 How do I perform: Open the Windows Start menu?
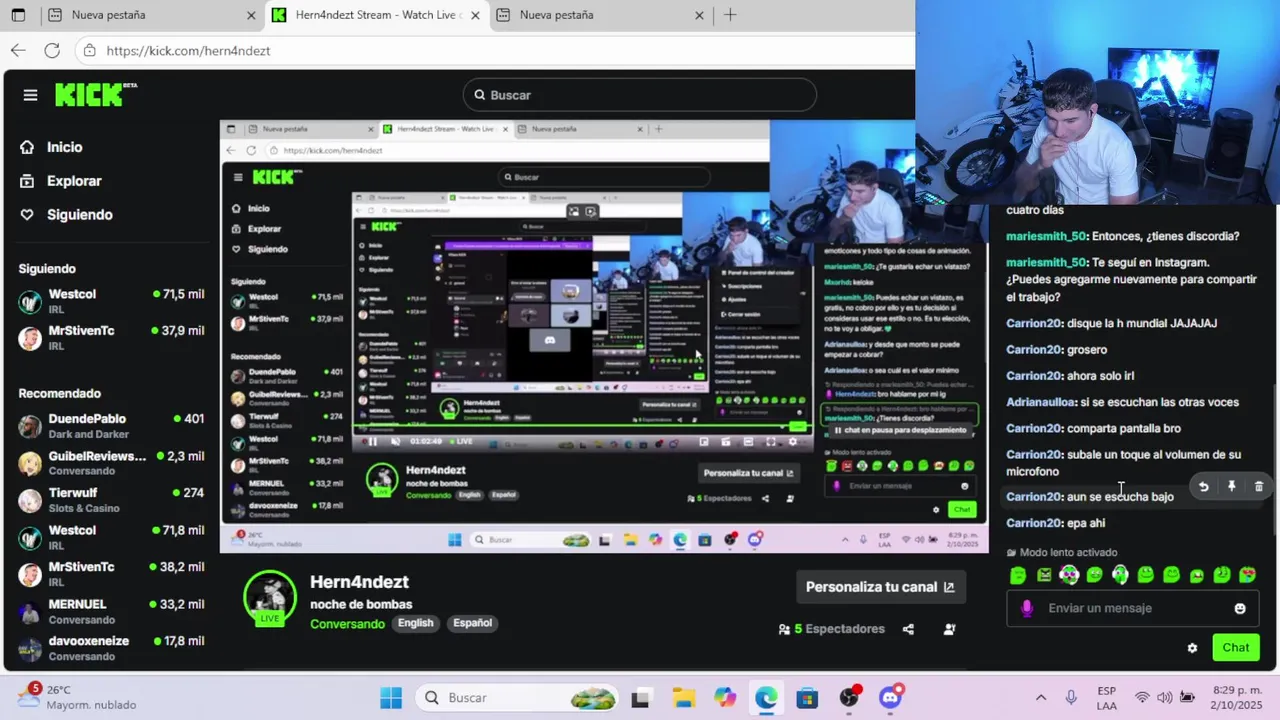[x=391, y=698]
